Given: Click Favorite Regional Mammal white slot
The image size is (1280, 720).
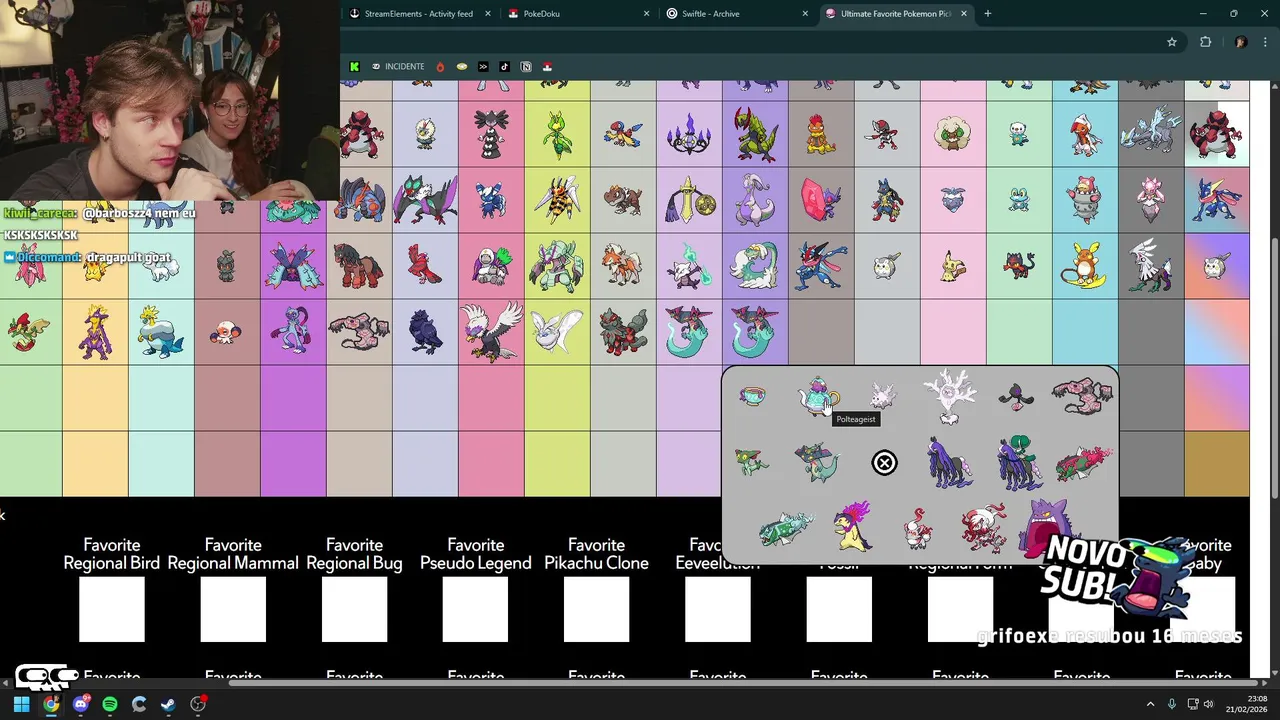Looking at the screenshot, I should click(233, 609).
